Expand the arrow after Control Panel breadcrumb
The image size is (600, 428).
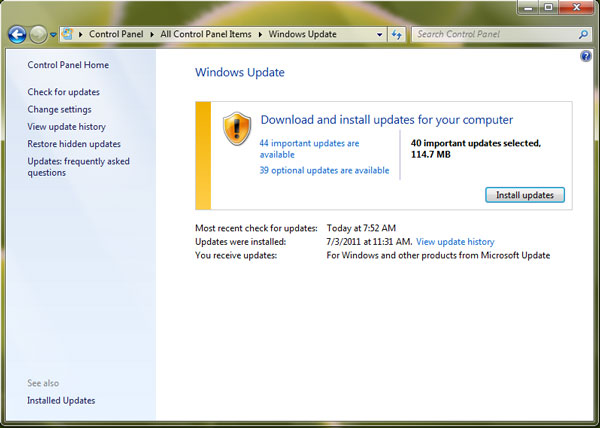152,34
